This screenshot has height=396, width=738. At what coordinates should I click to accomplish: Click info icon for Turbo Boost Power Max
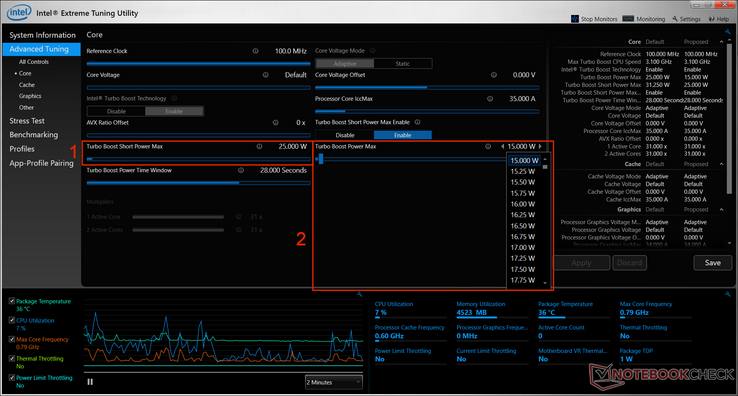pos(488,146)
